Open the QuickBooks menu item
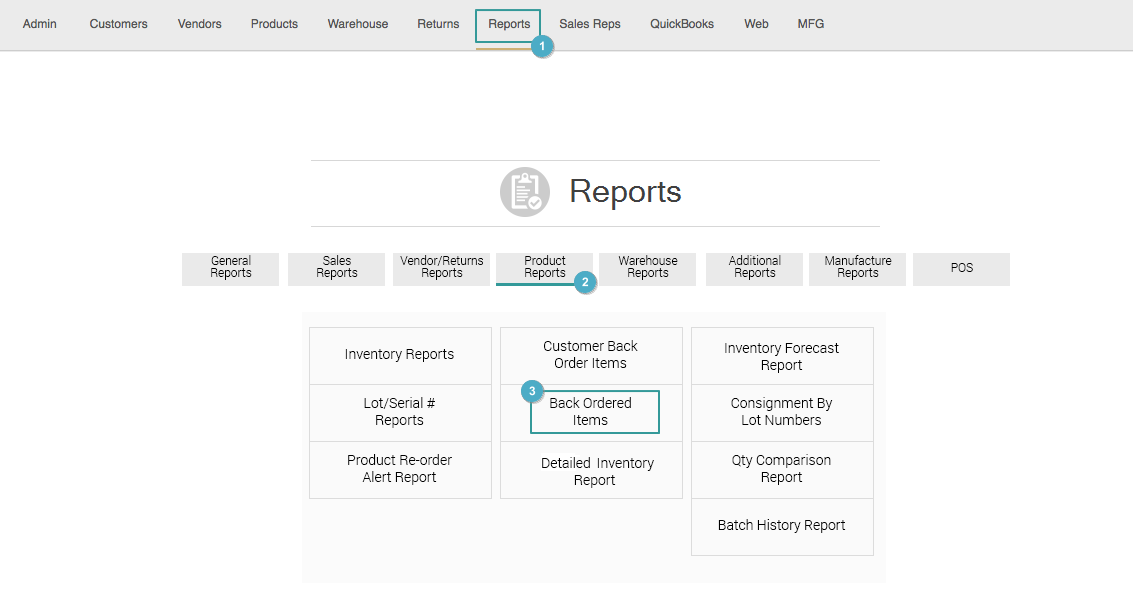Image resolution: width=1133 pixels, height=596 pixels. [681, 24]
